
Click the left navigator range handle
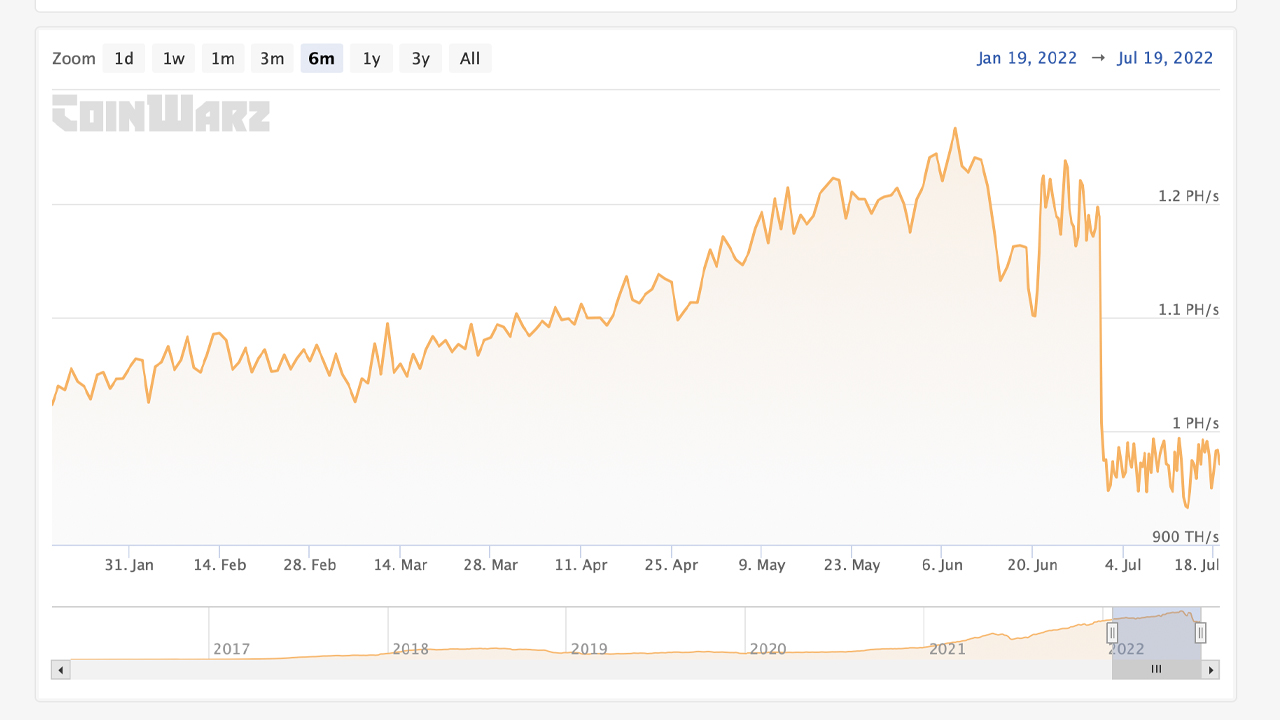pos(1112,632)
